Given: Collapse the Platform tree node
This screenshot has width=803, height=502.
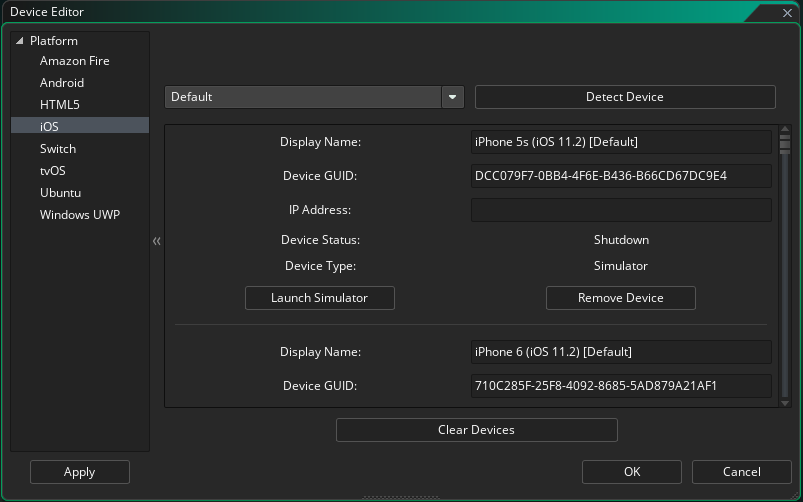Looking at the screenshot, I should click(x=19, y=41).
